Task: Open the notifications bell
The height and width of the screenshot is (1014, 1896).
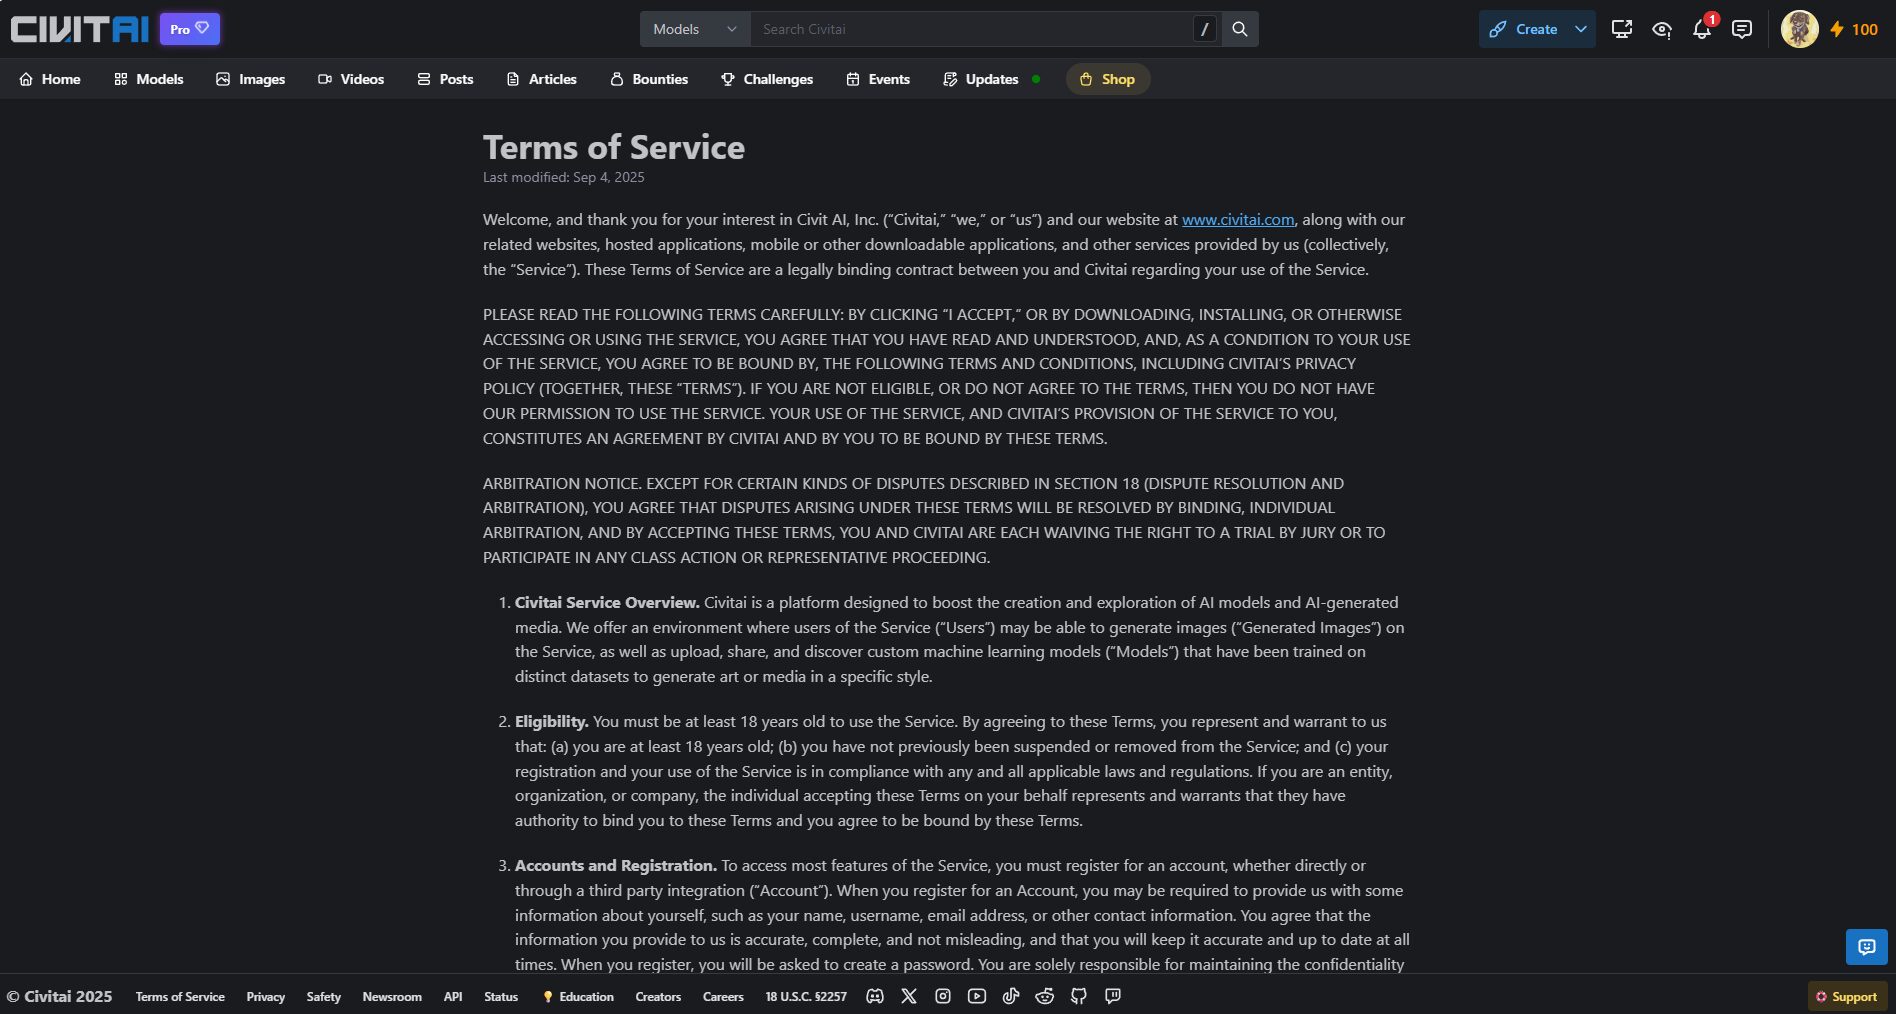Action: tap(1702, 29)
